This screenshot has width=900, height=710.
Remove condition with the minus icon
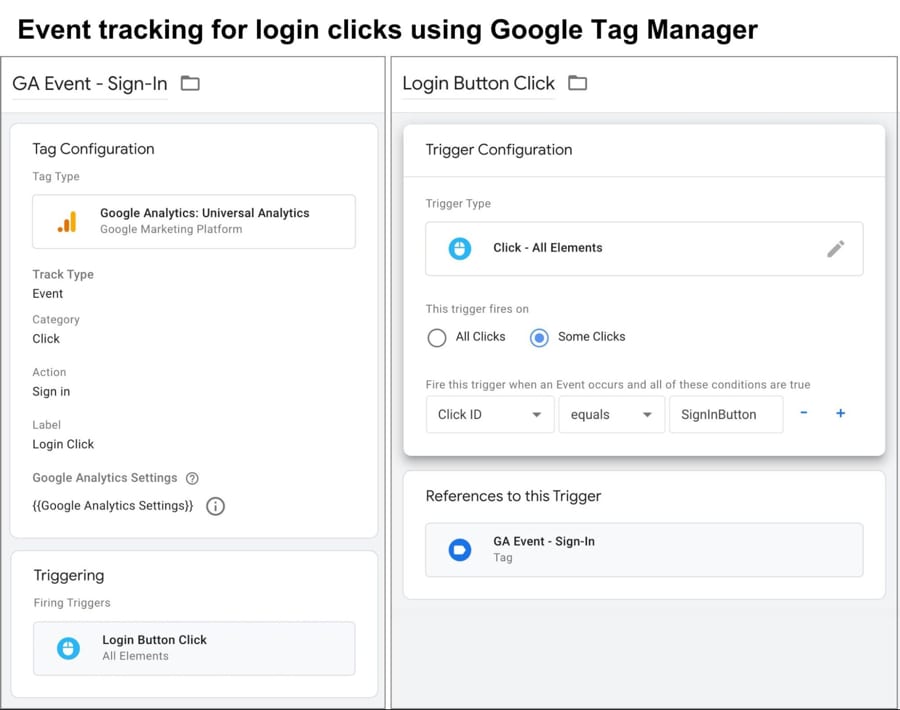[804, 413]
